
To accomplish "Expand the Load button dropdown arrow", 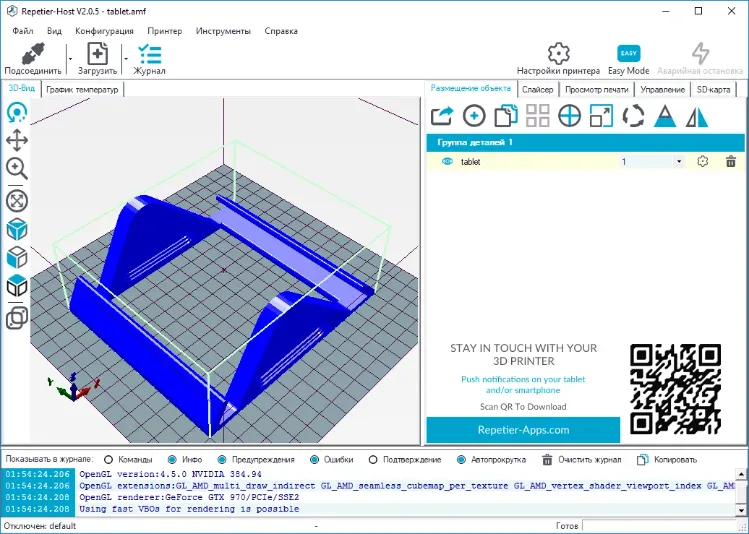I will (x=126, y=59).
